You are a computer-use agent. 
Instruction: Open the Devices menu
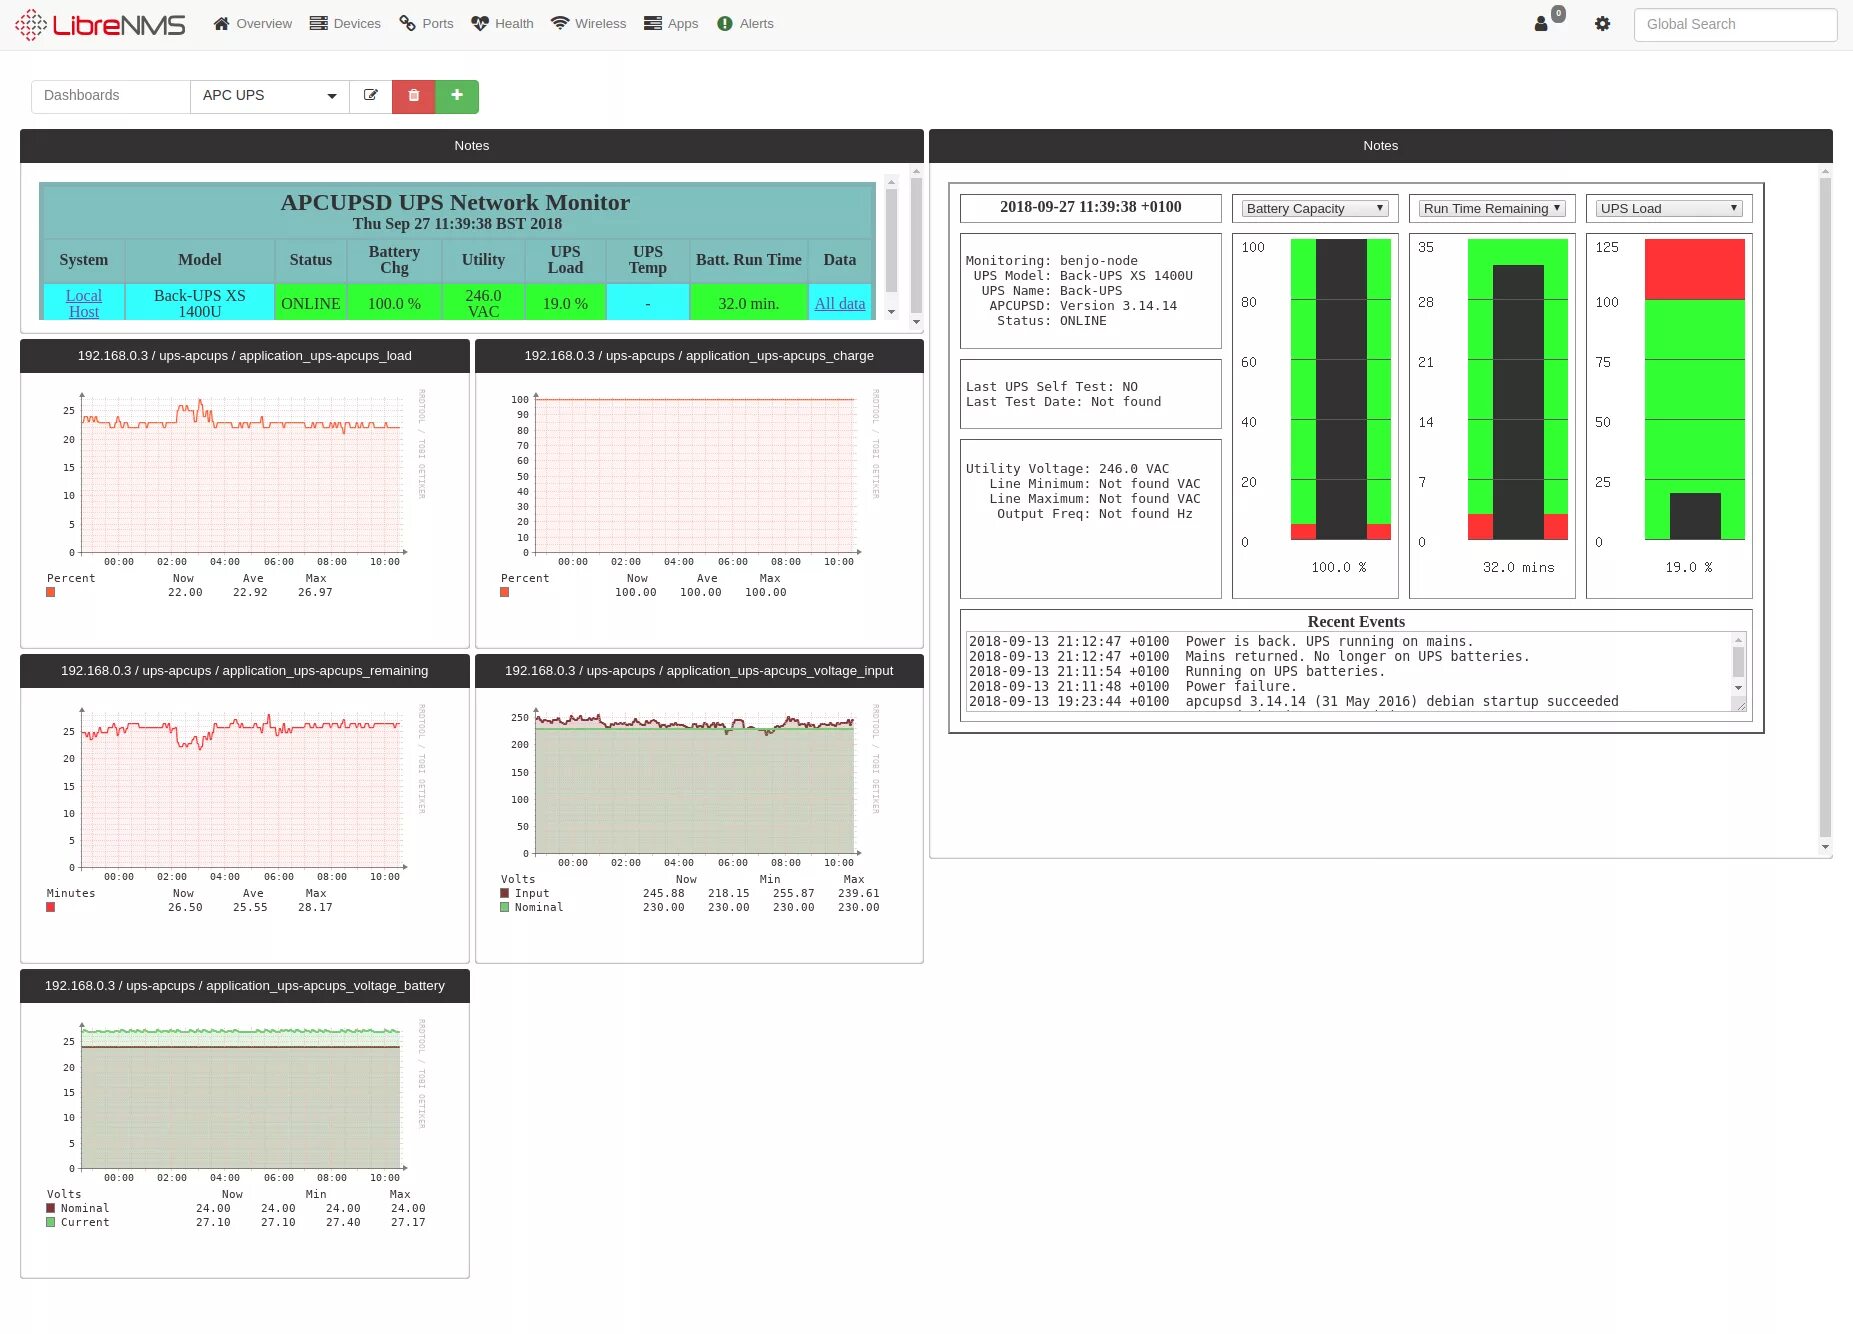[345, 24]
